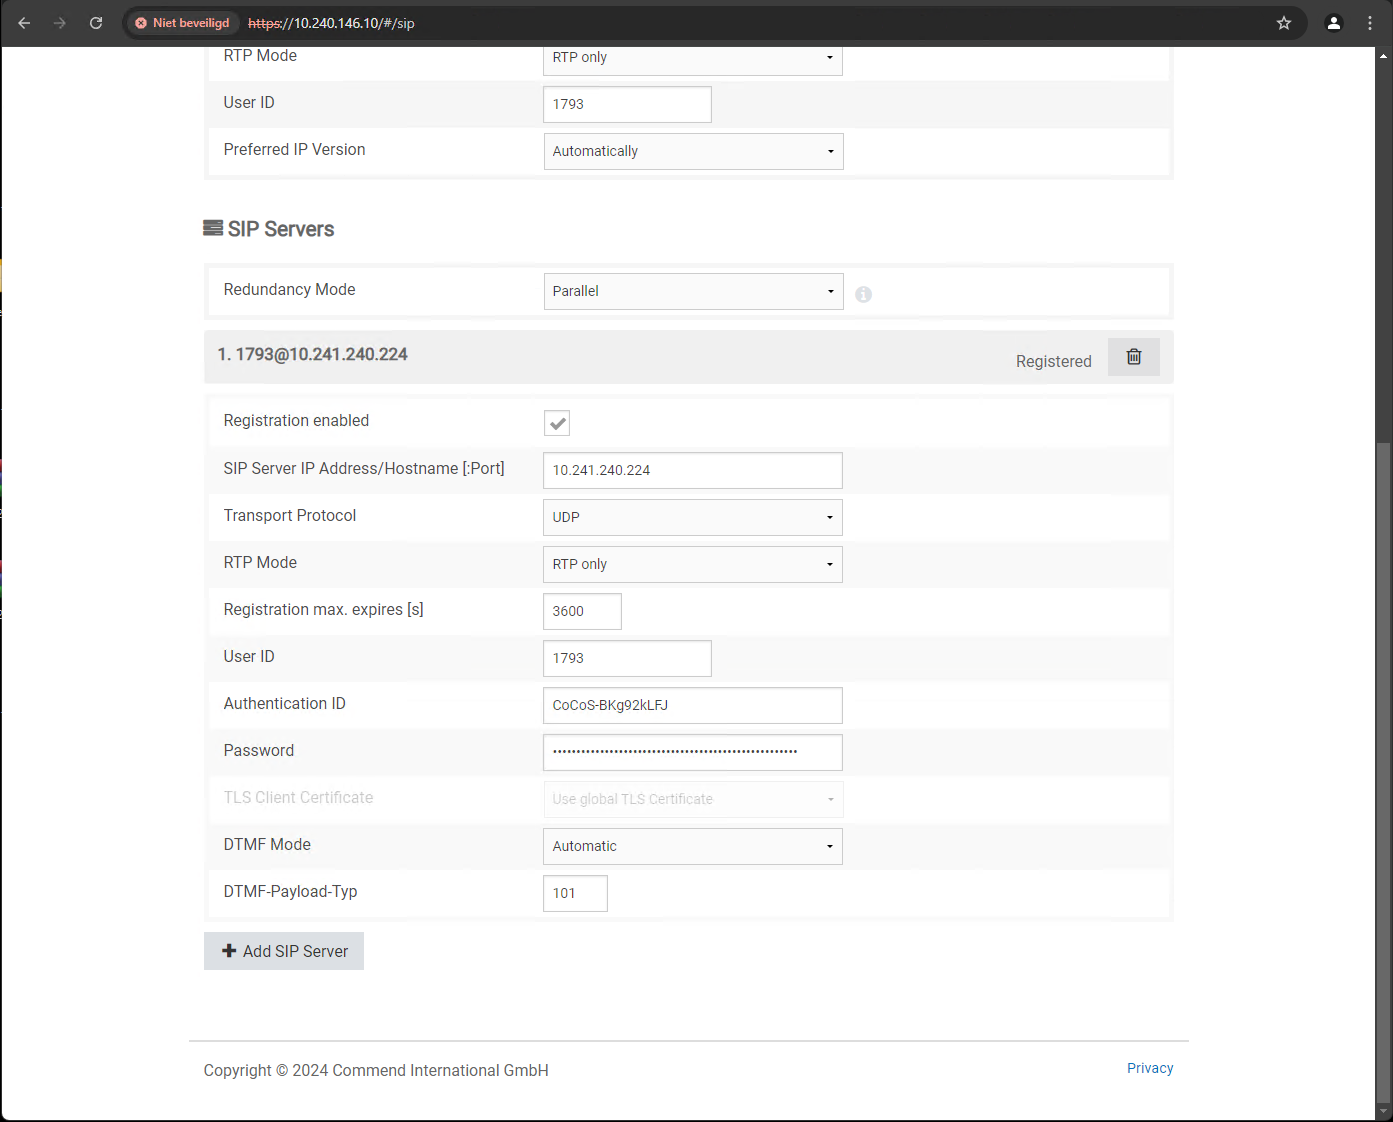1393x1122 pixels.
Task: Click the Add SIP Server button
Action: point(284,951)
